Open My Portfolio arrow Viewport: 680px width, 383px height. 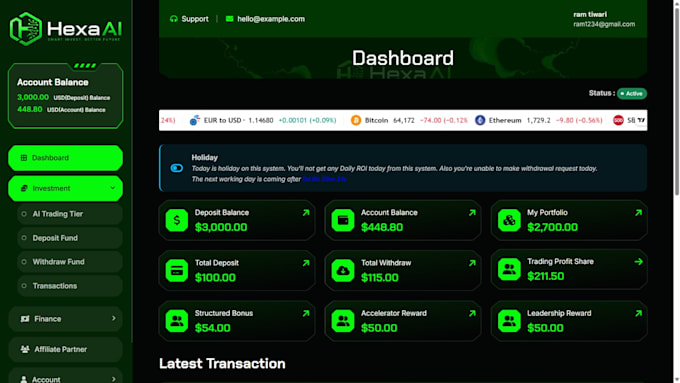[638, 213]
